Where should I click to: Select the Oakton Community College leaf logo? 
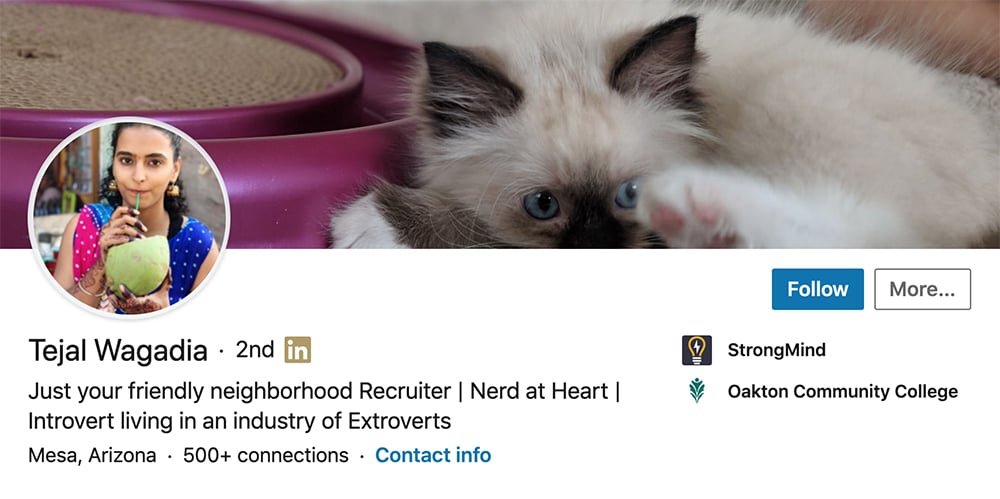(696, 391)
